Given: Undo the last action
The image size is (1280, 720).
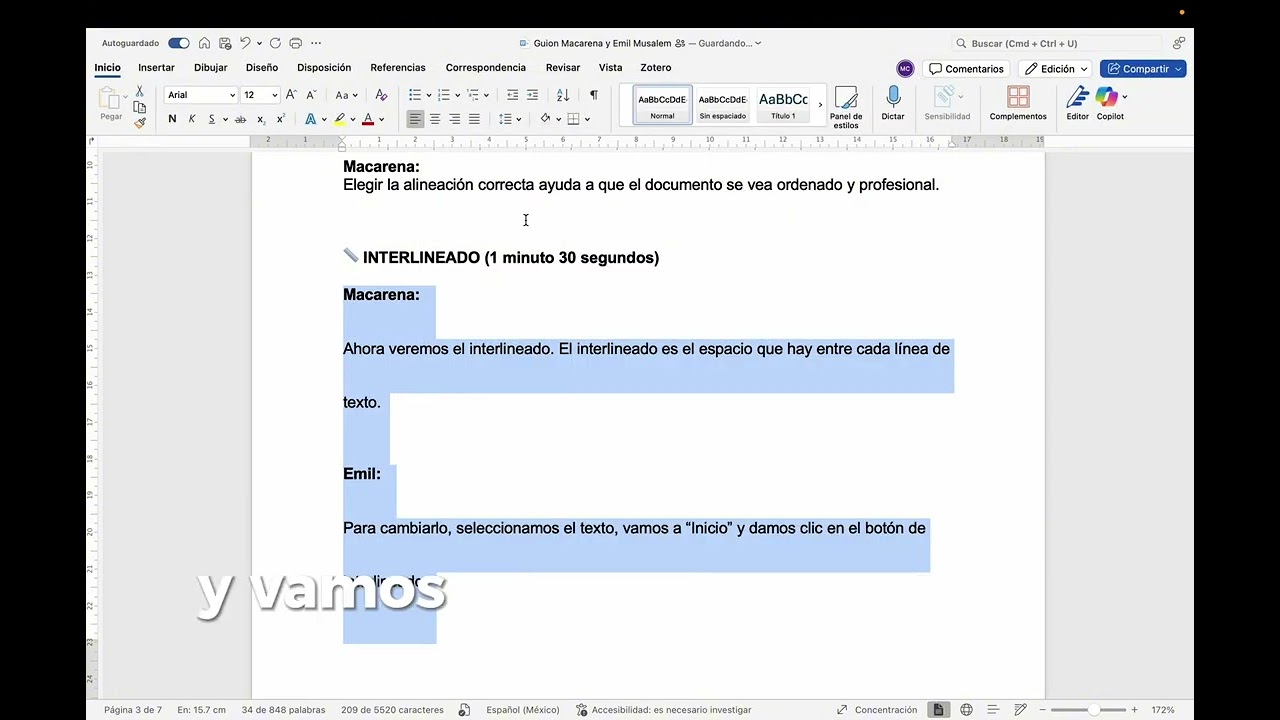Looking at the screenshot, I should tap(245, 43).
